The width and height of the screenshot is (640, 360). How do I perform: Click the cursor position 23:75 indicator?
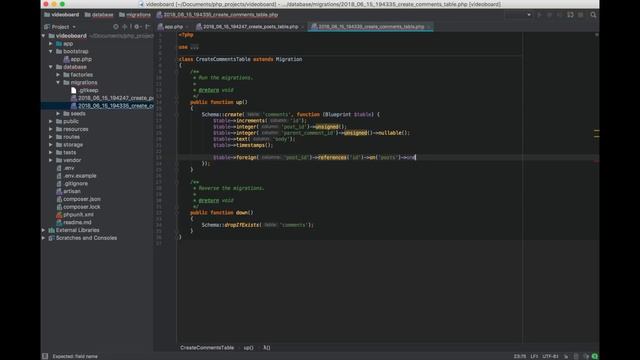tap(520, 356)
